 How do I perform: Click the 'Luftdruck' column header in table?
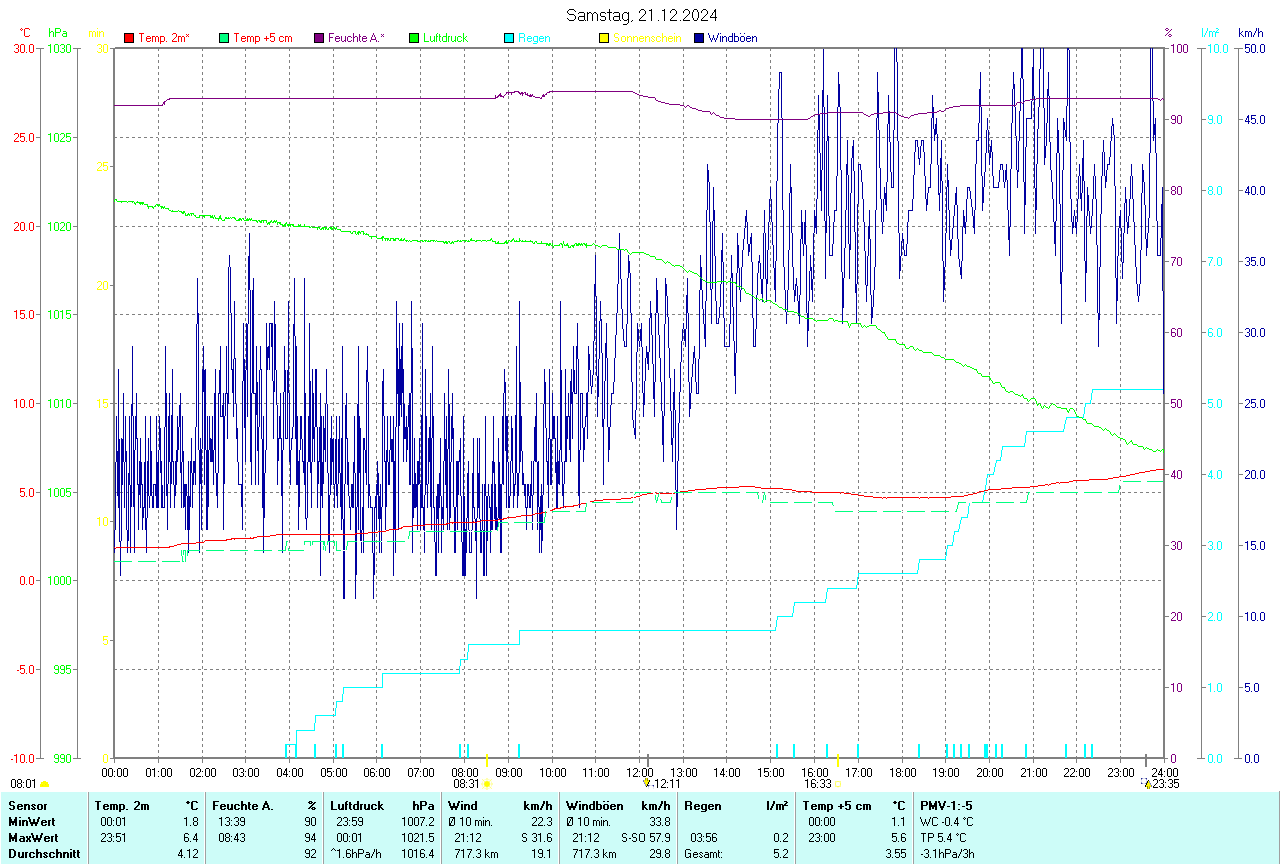coord(357,806)
